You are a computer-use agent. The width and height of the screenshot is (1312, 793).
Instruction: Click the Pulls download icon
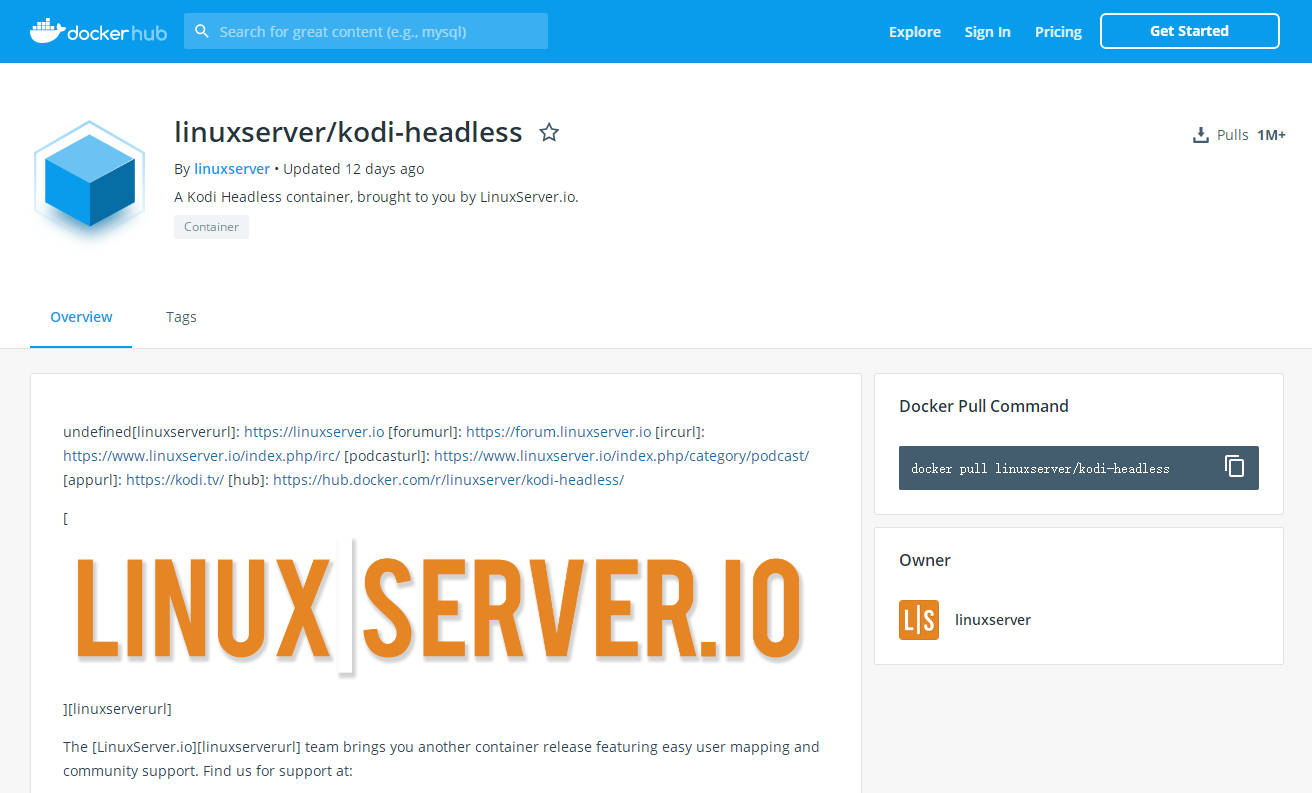tap(1201, 135)
